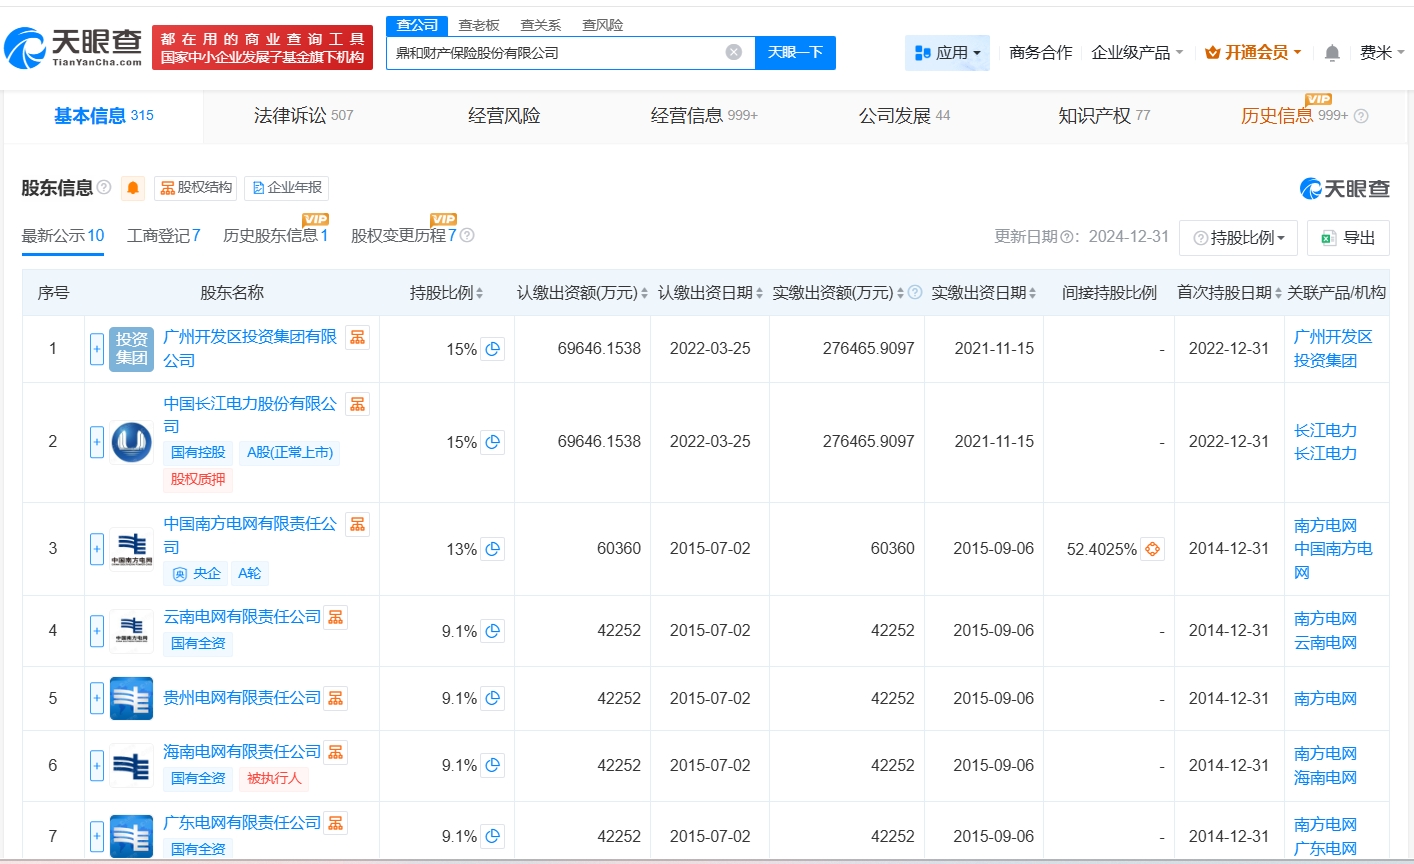Image resolution: width=1414 pixels, height=864 pixels.
Task: Open the pie chart icon for 贵州电网 9.1%
Action: (x=492, y=699)
